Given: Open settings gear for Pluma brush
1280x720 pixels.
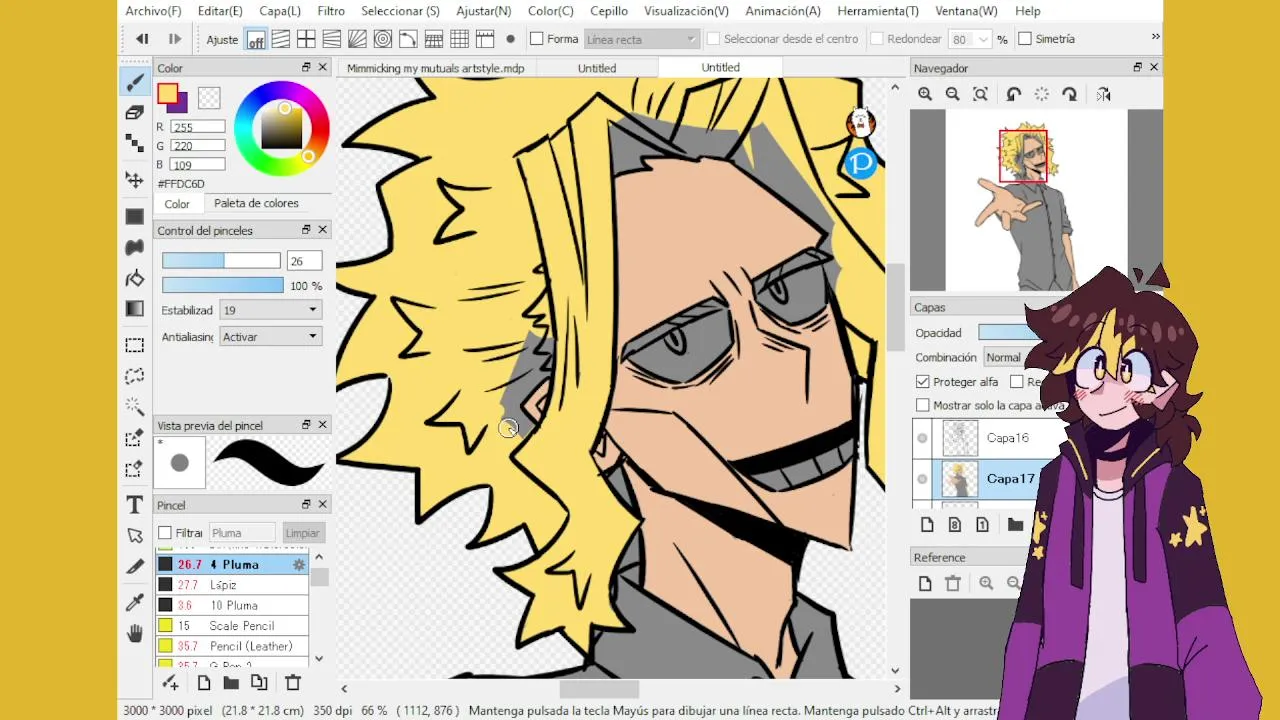Looking at the screenshot, I should tap(298, 565).
